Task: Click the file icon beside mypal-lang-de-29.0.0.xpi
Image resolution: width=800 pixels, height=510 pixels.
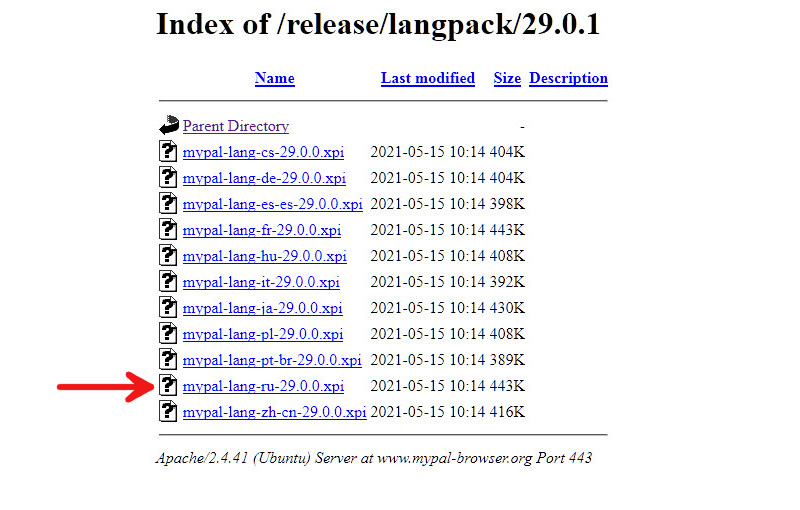Action: coord(168,177)
